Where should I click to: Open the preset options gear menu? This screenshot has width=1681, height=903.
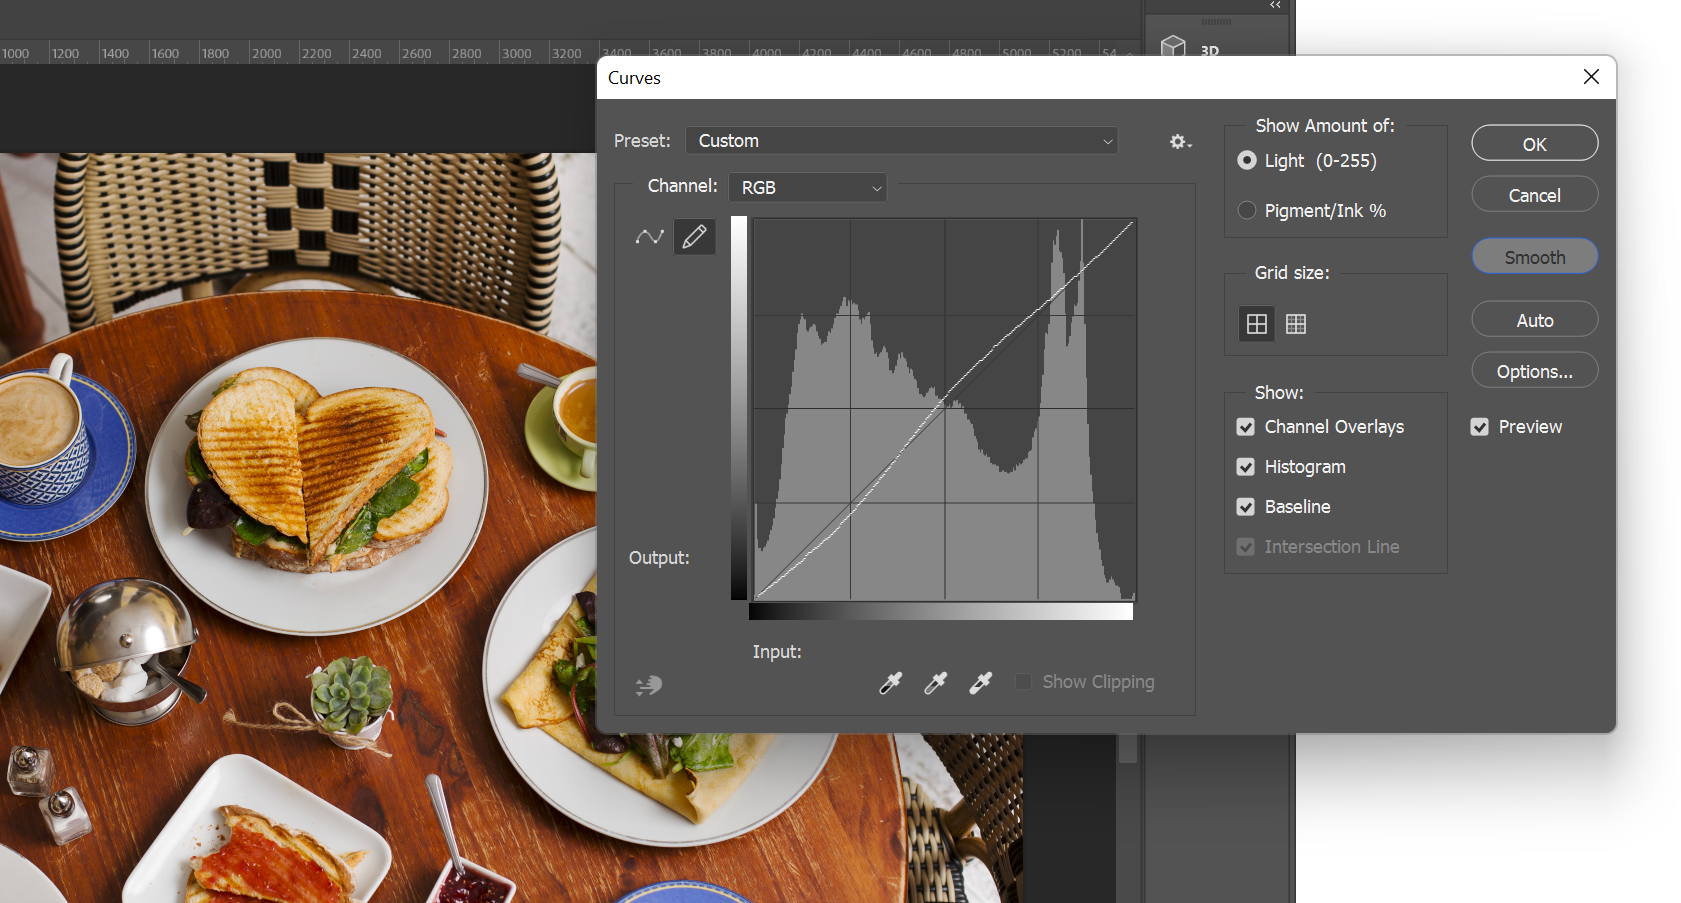point(1181,142)
